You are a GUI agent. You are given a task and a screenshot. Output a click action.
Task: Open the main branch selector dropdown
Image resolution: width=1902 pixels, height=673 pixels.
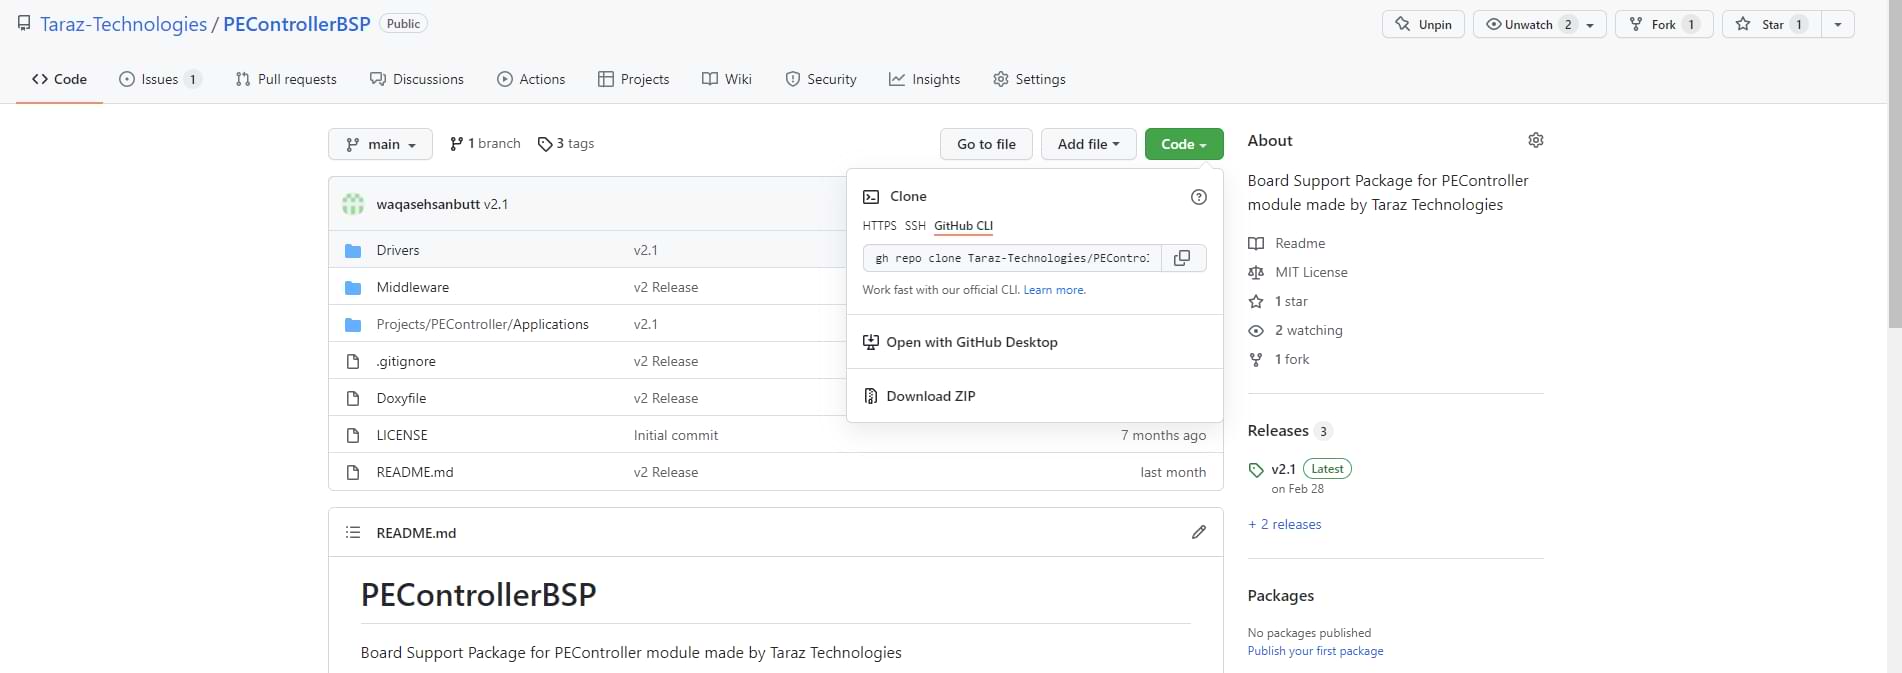click(380, 144)
